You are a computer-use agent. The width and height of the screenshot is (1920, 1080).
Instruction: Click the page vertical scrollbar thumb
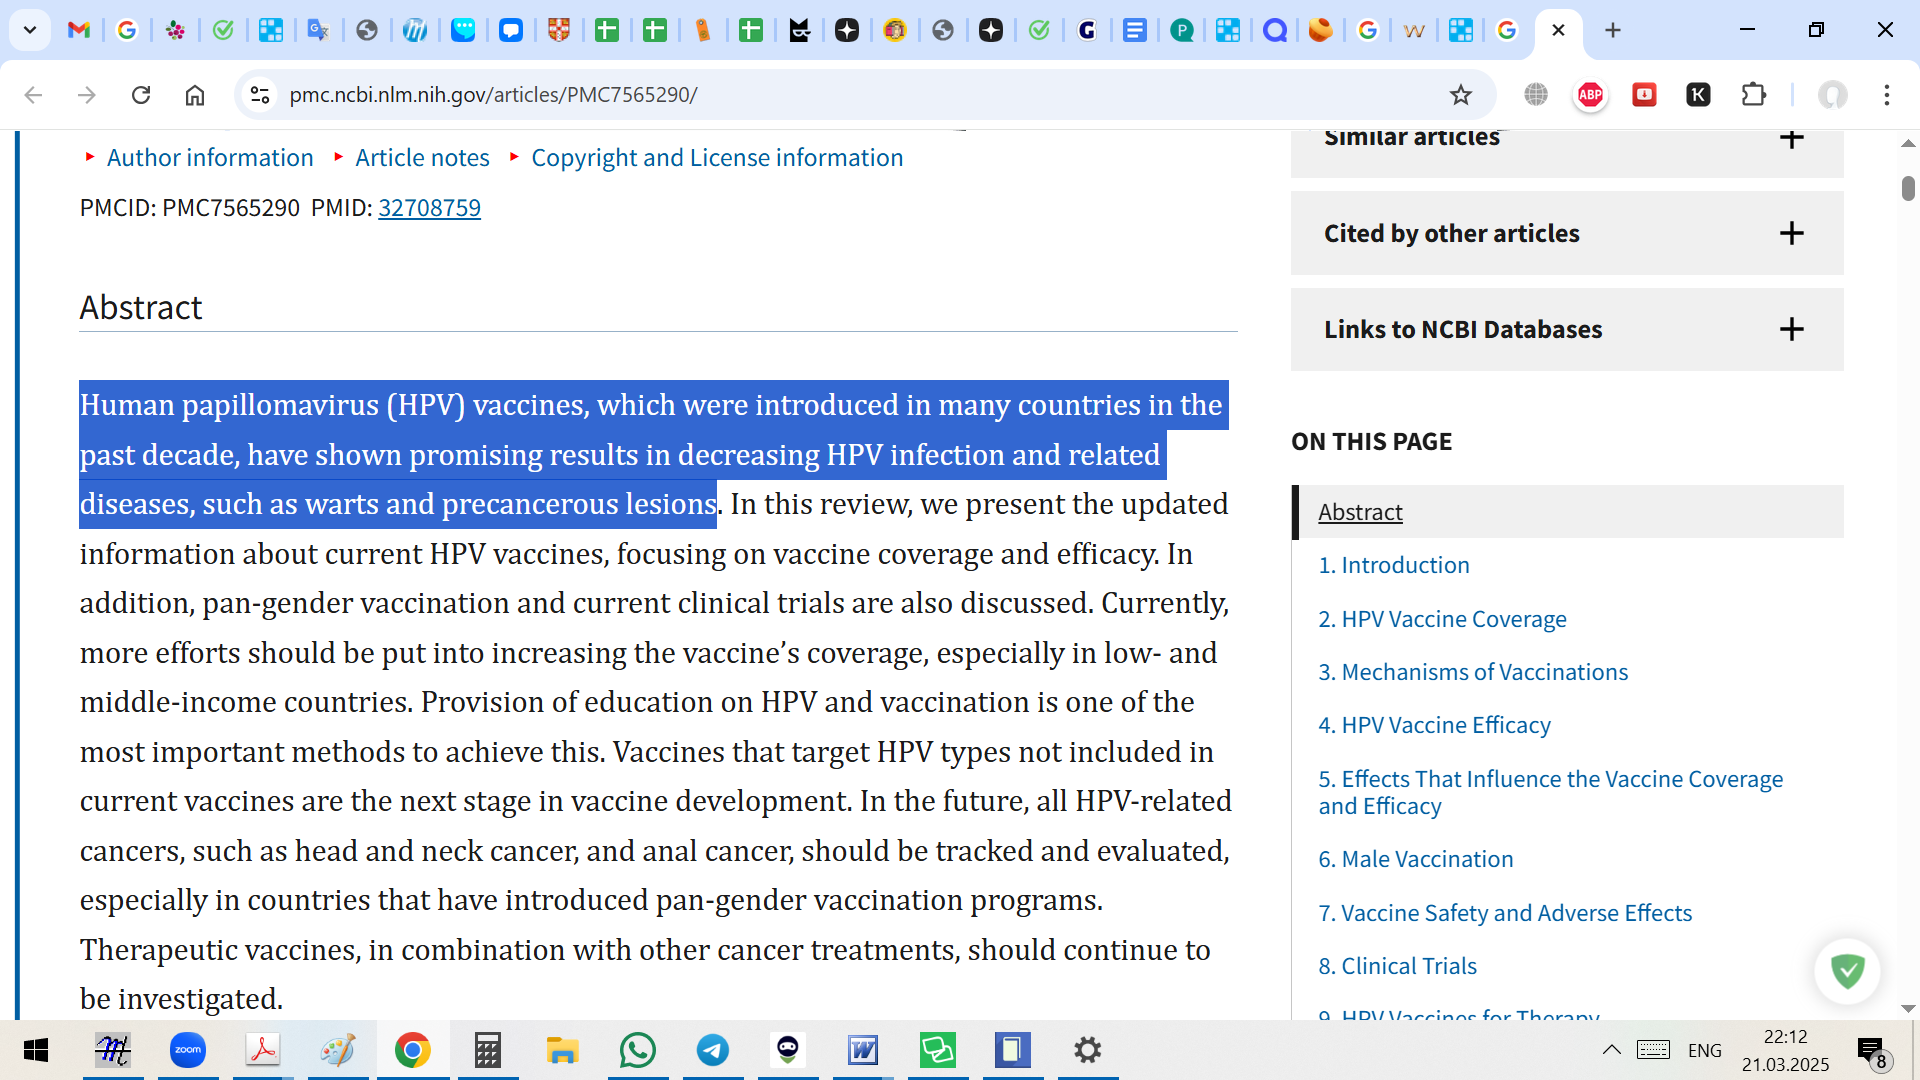[x=1908, y=188]
